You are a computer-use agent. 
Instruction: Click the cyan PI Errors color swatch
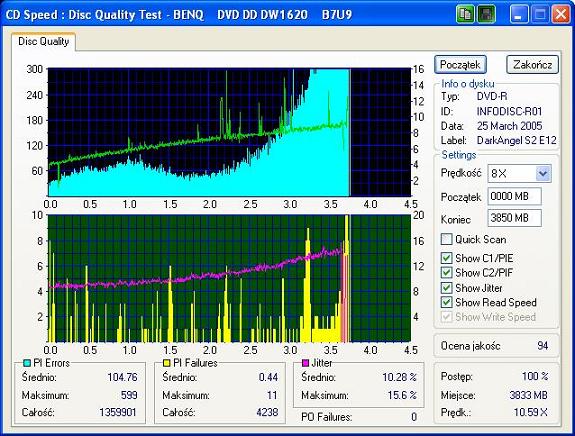click(27, 363)
